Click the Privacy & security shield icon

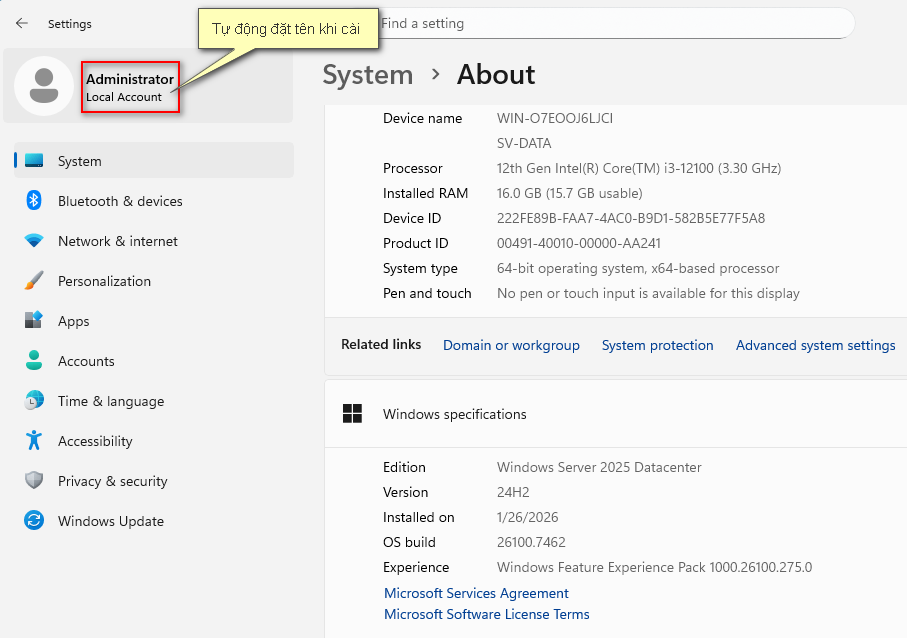pyautogui.click(x=34, y=480)
